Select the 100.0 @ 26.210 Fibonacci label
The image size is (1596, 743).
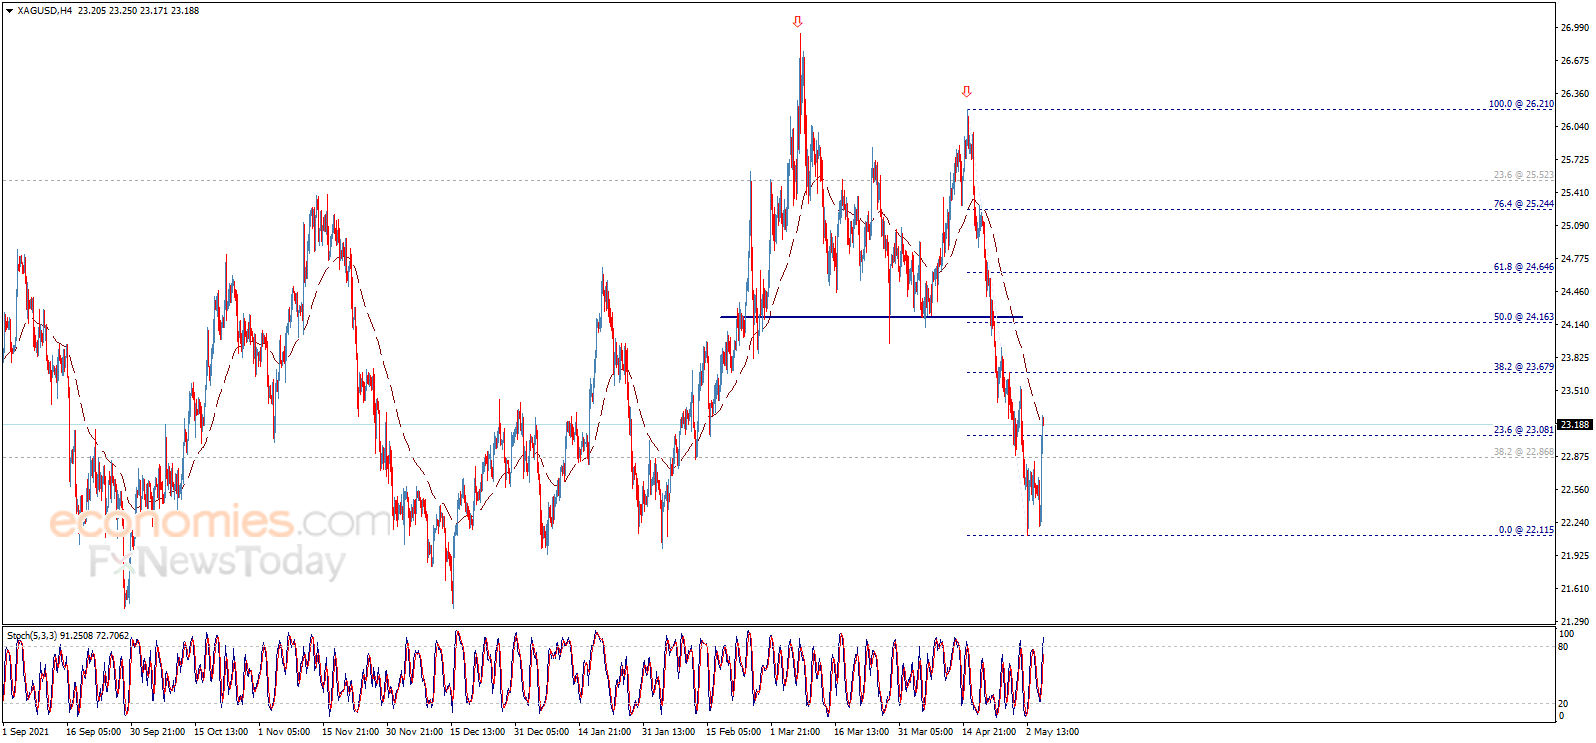1521,104
